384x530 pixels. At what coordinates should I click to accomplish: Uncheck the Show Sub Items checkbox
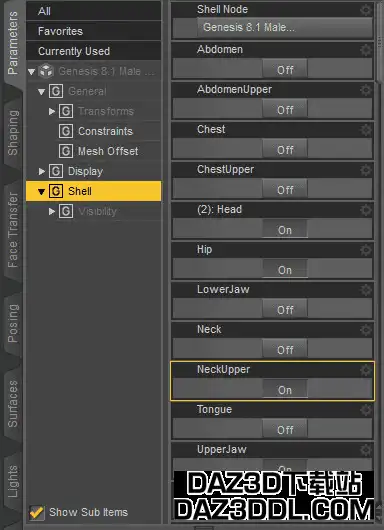[37, 512]
